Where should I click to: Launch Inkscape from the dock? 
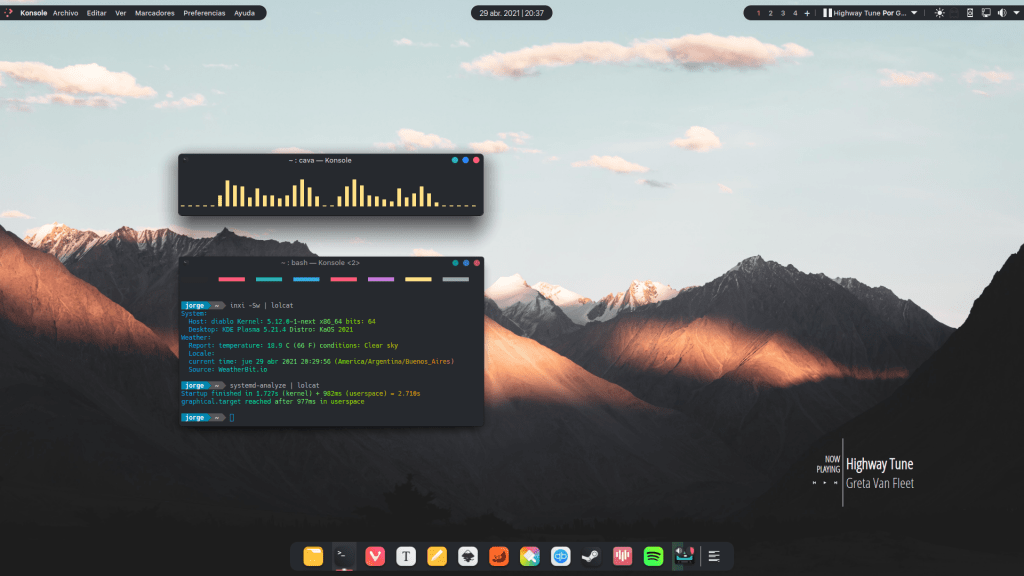pyautogui.click(x=468, y=556)
